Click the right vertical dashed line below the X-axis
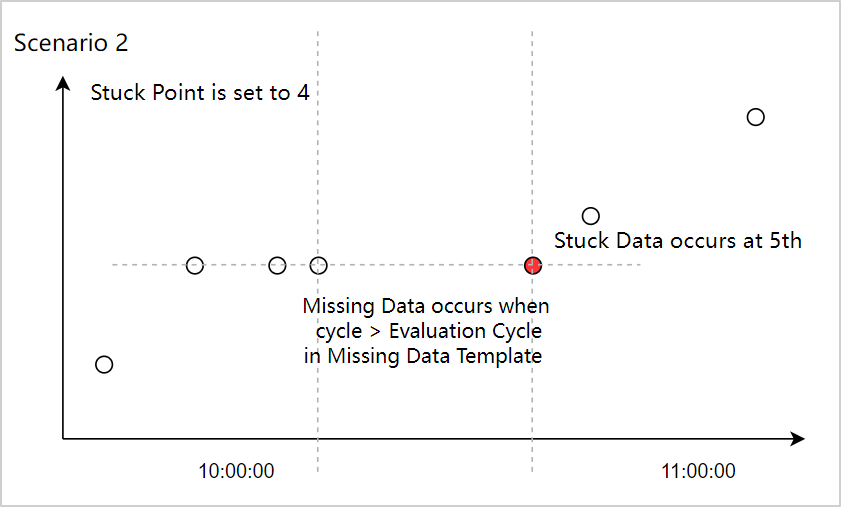The height and width of the screenshot is (507, 841). 532,460
